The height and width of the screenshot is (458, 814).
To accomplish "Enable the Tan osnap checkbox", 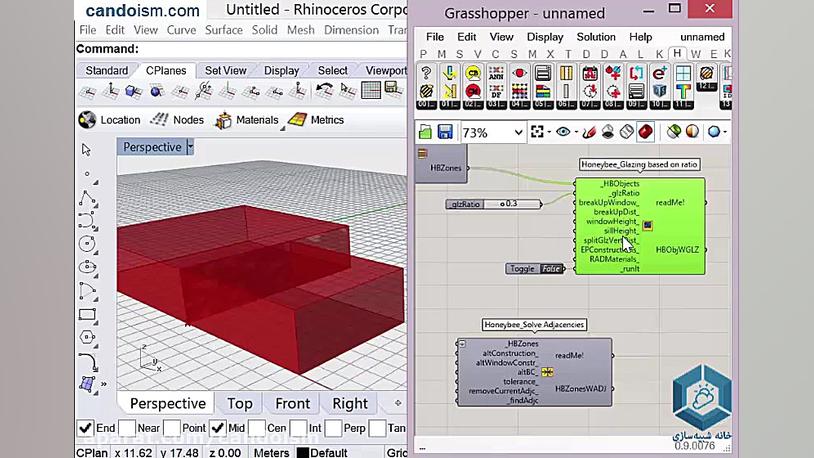I will [377, 428].
